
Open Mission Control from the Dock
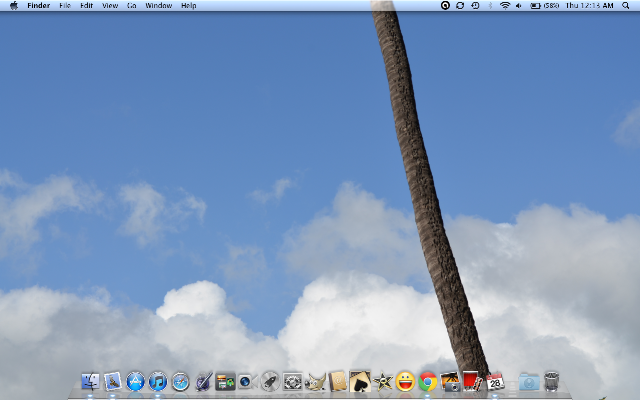[225, 382]
